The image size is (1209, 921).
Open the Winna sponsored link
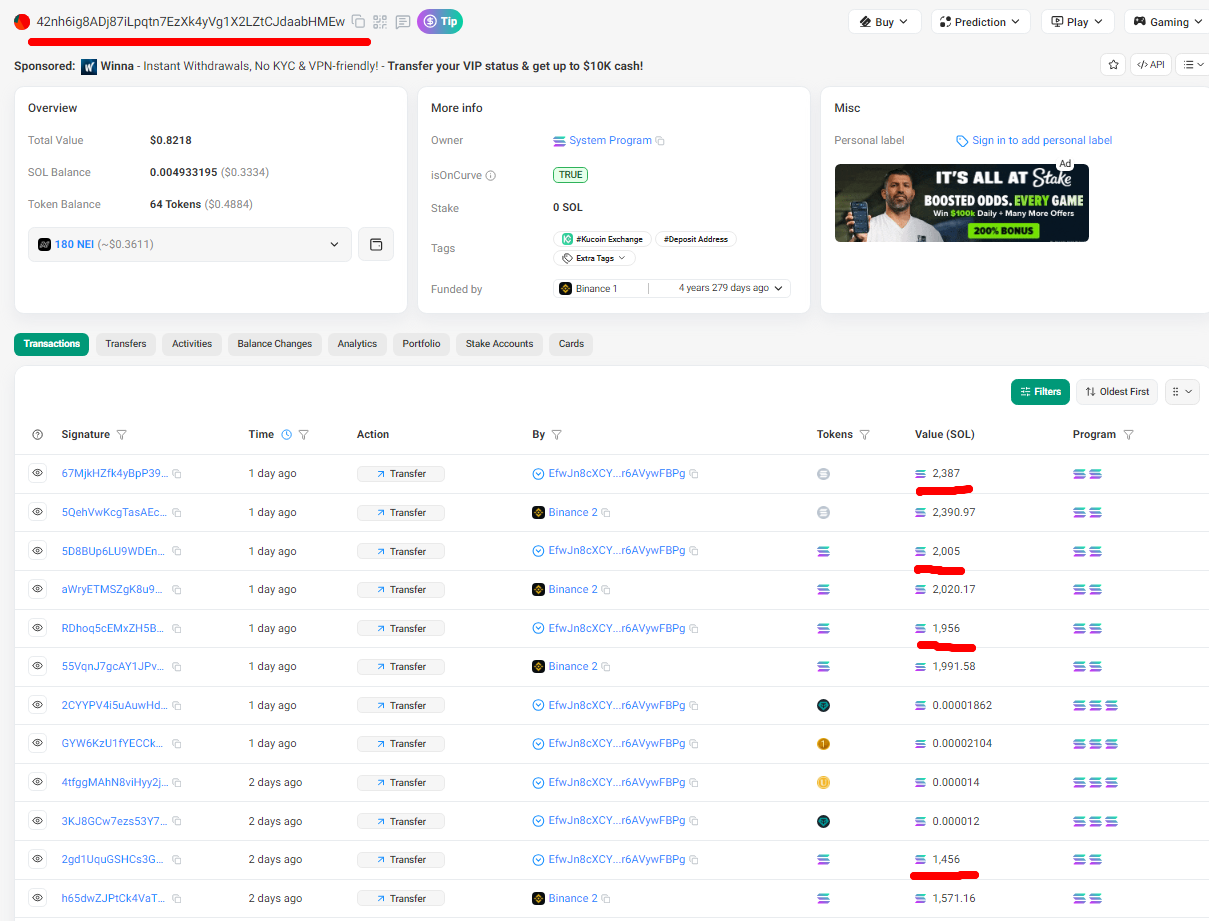tap(117, 66)
